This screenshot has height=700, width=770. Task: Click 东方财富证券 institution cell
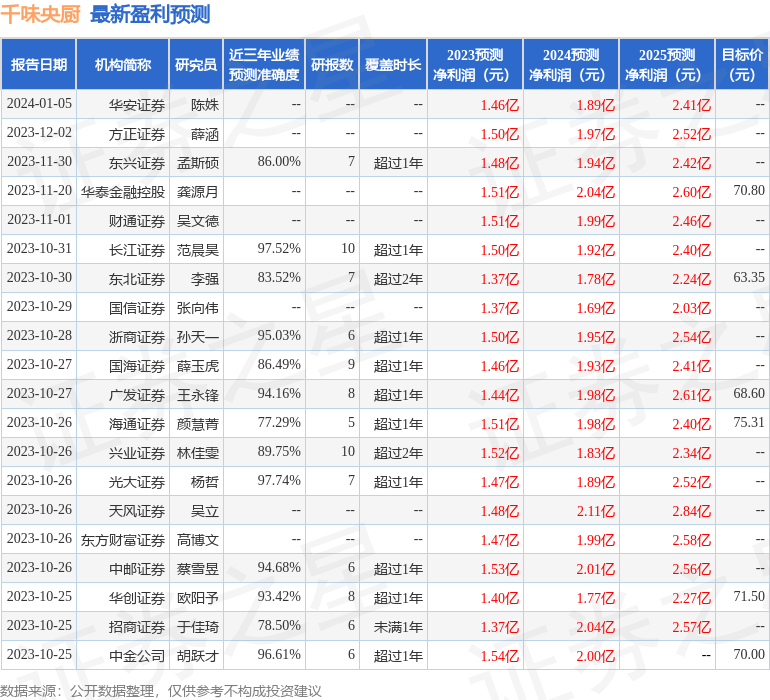(x=123, y=540)
